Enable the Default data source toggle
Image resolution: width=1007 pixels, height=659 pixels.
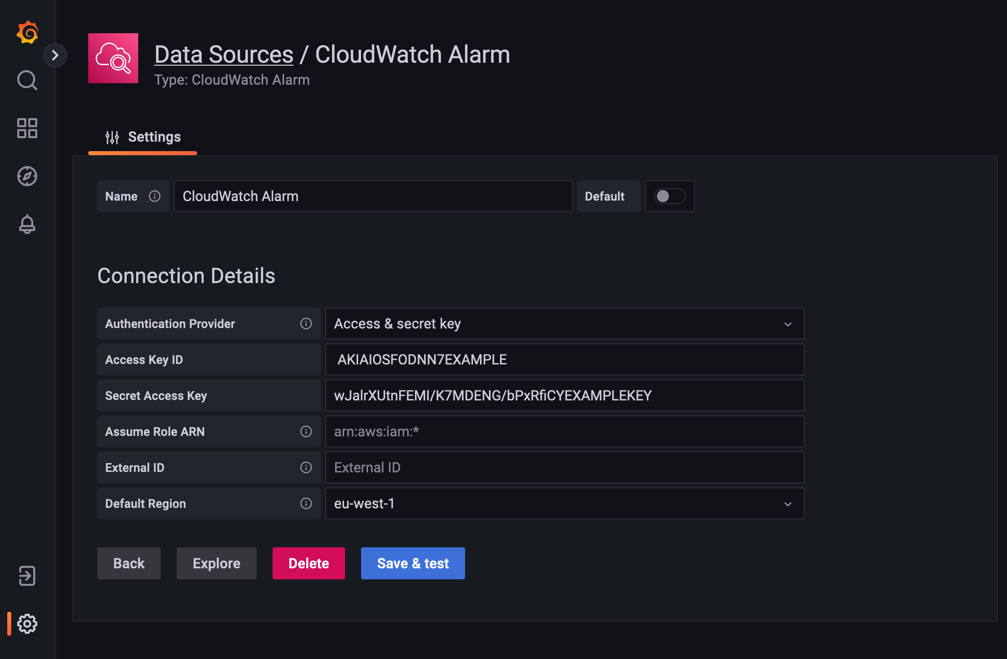tap(669, 196)
